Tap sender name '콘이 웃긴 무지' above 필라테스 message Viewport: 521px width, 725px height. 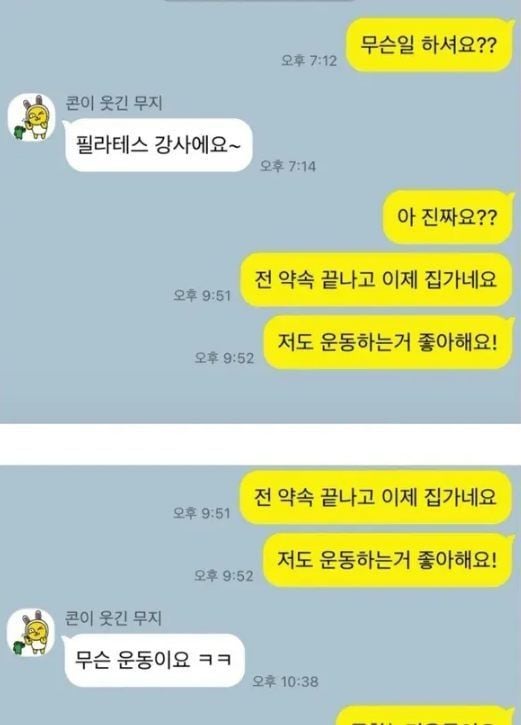tap(114, 103)
